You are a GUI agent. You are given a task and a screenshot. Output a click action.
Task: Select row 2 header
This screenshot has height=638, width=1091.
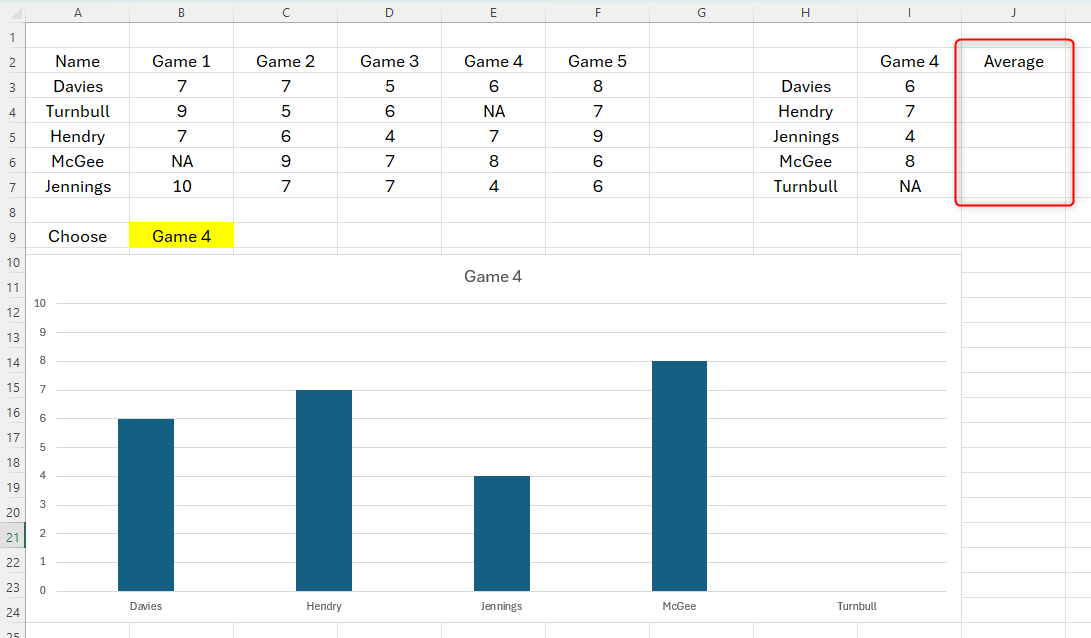point(13,62)
